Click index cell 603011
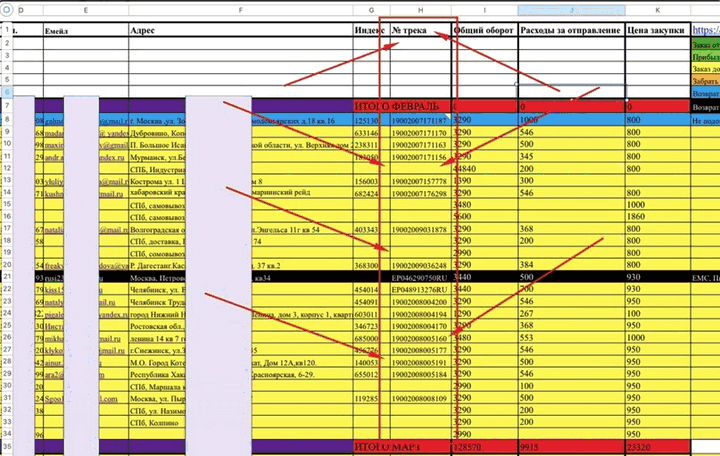This screenshot has width=720, height=456. 371,315
